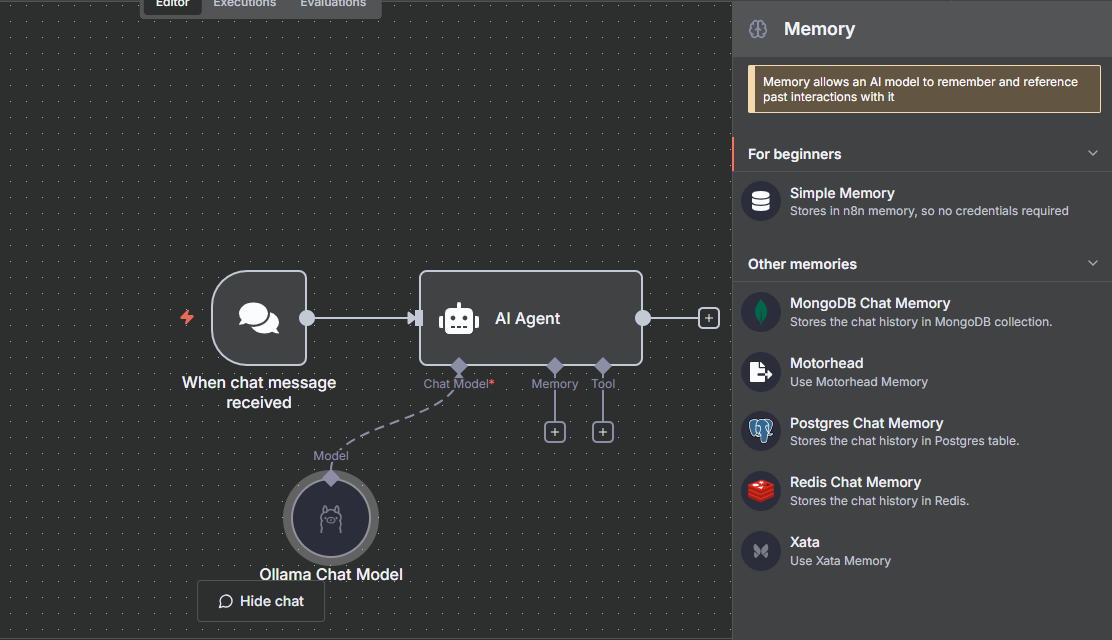Click the lightning bolt on the trigger node
This screenshot has height=640, width=1112.
187,317
